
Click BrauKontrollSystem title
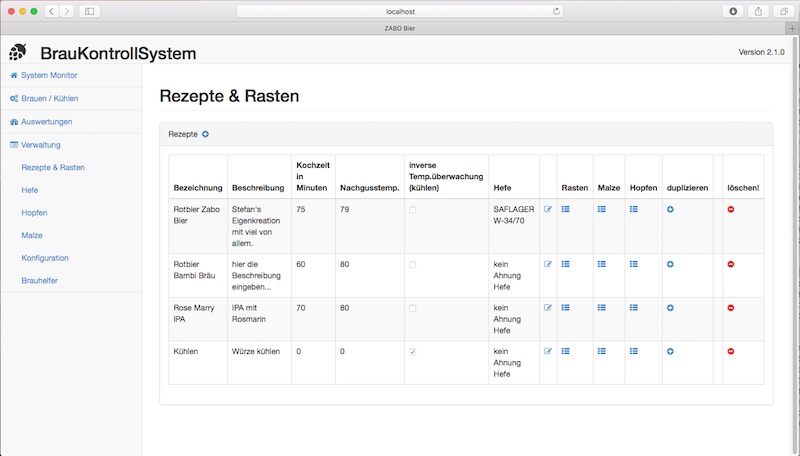tap(118, 53)
